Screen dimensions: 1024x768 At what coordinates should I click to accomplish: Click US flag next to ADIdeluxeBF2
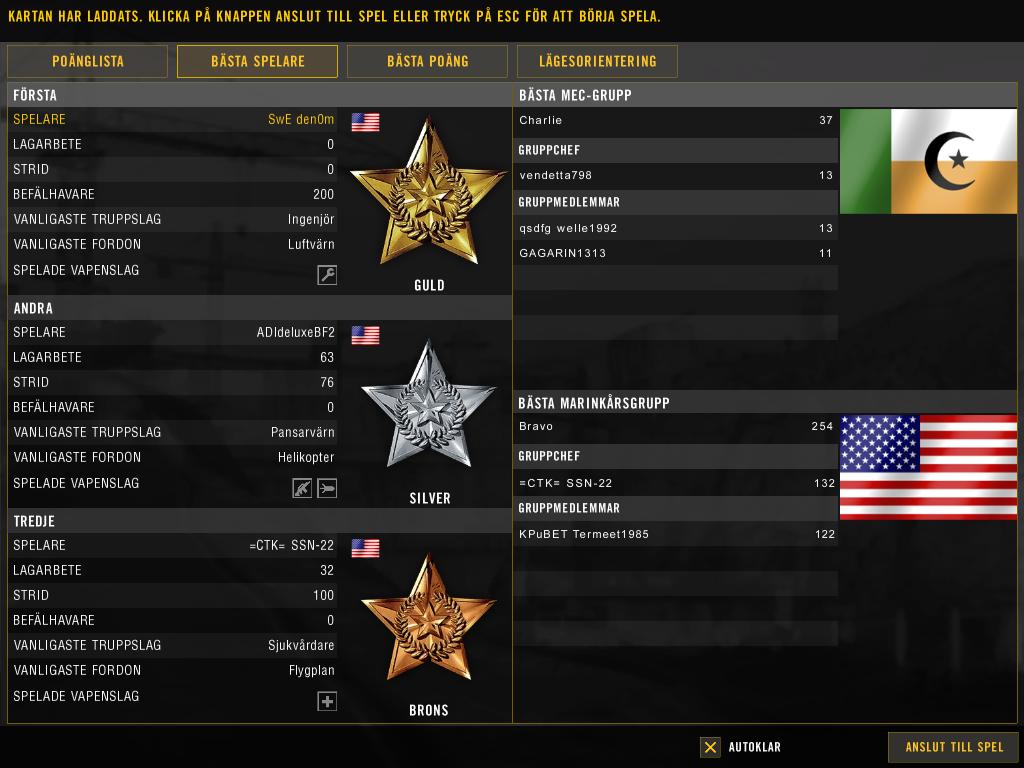click(366, 335)
